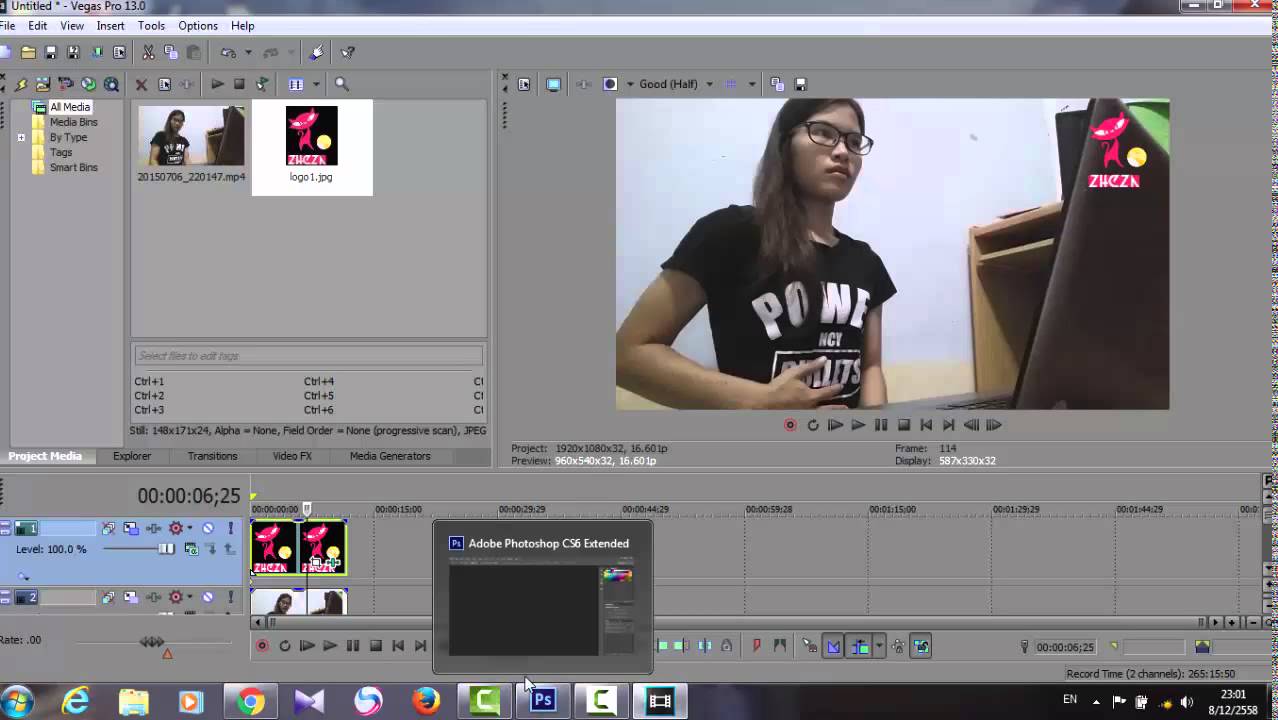Screen dimensions: 1278x720
Task: Open the File menu
Action: coord(8,26)
